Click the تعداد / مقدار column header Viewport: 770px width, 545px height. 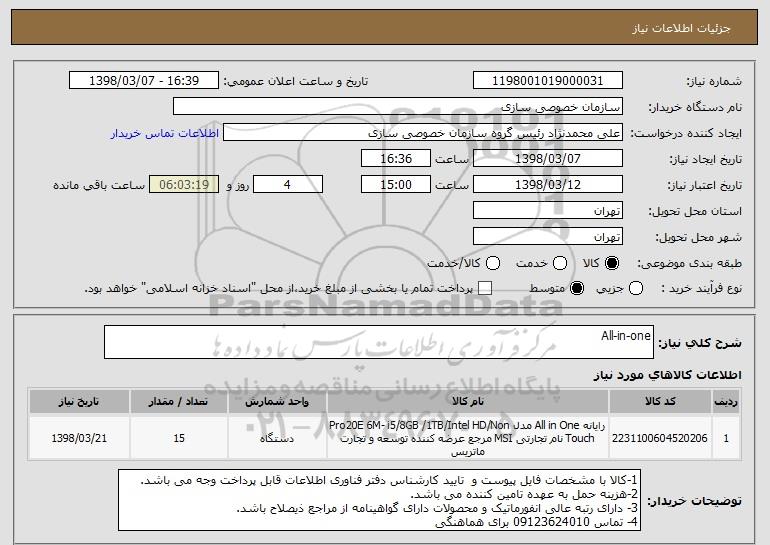click(179, 402)
